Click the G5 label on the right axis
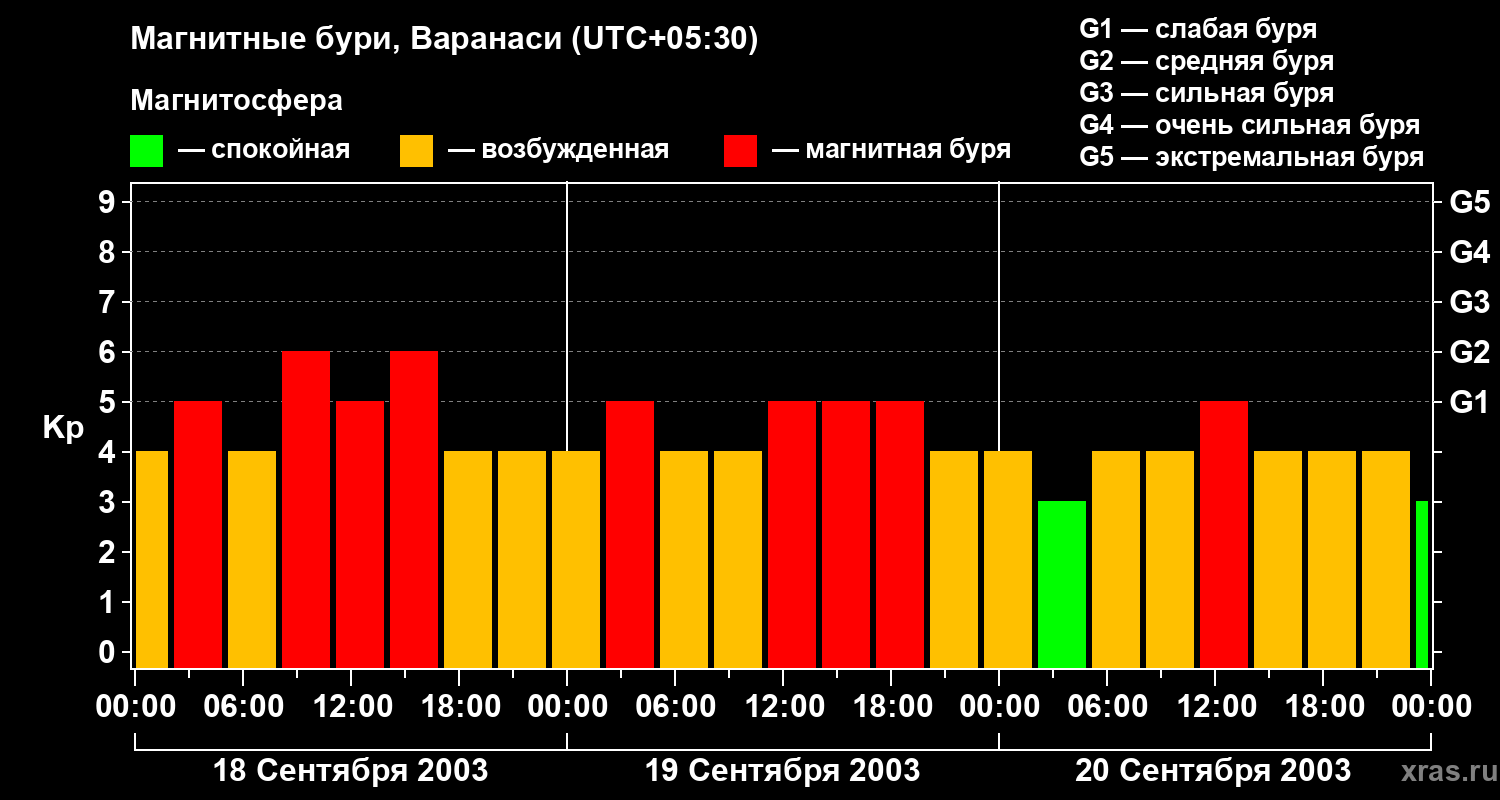This screenshot has width=1500, height=800. (x=1469, y=202)
